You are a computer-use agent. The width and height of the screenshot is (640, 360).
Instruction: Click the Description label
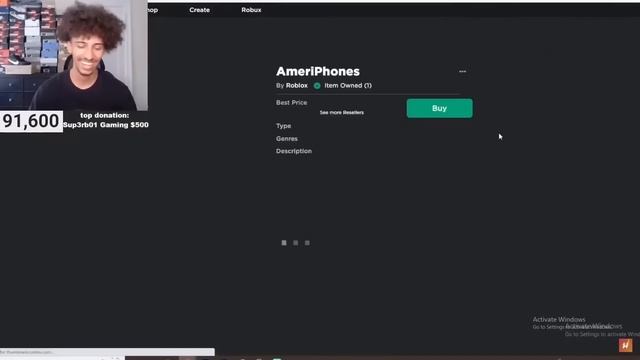[x=294, y=151]
